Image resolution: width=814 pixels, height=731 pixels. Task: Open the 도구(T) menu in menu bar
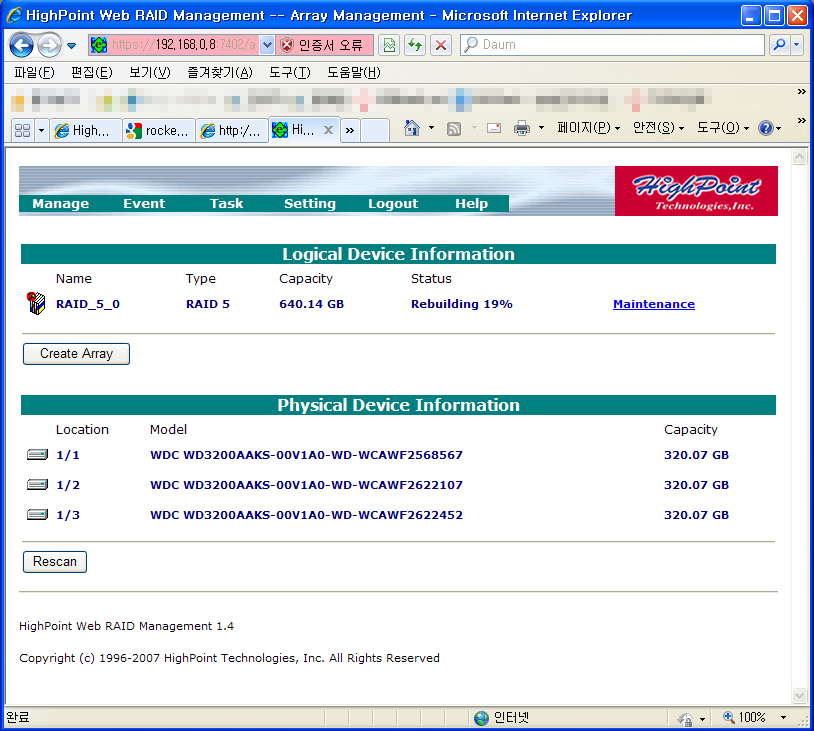point(289,72)
